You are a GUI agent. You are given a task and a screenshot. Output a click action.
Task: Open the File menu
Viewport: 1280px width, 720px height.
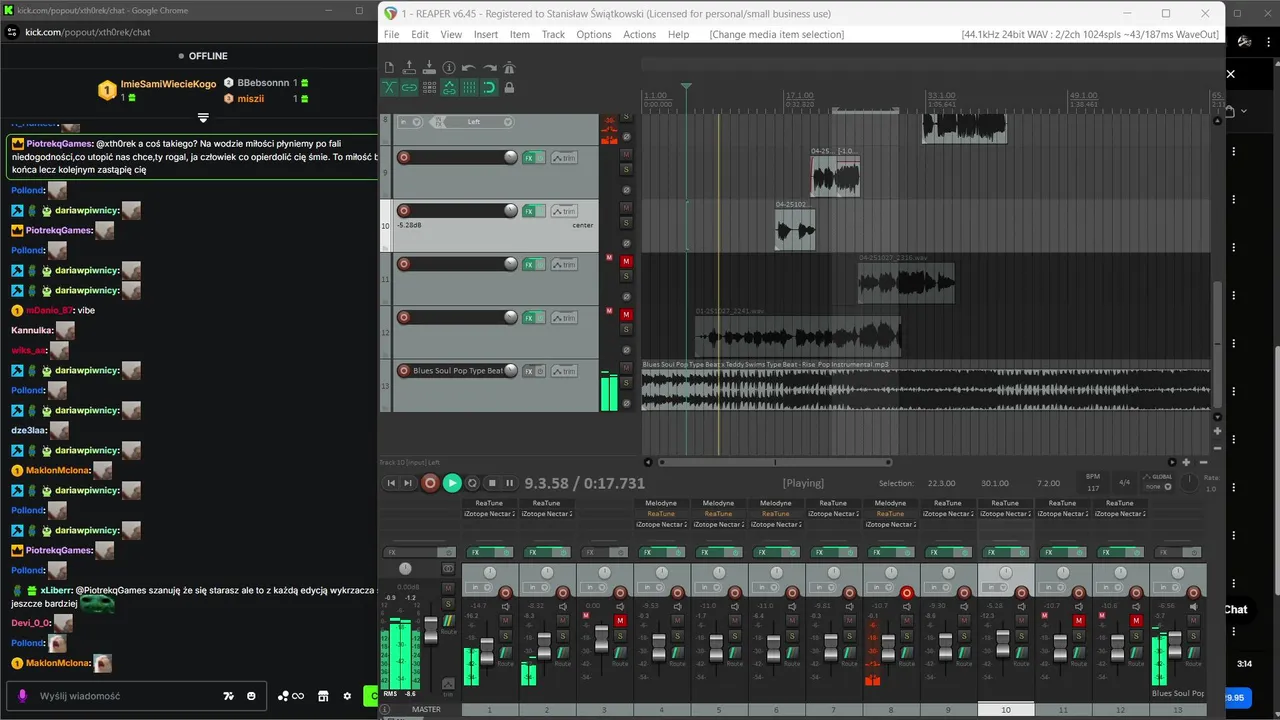[391, 34]
